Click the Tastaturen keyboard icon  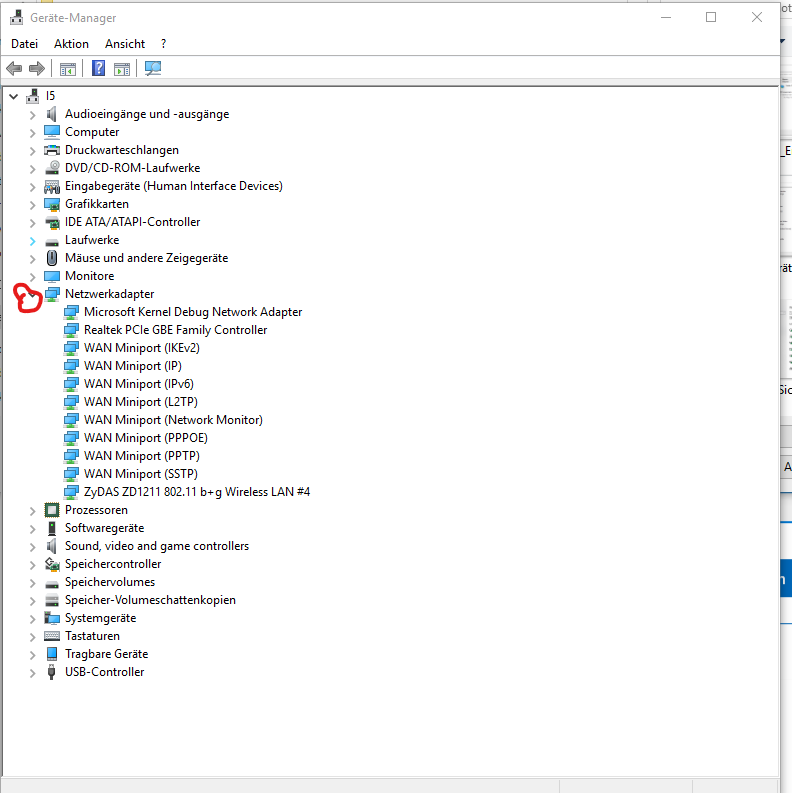[52, 636]
